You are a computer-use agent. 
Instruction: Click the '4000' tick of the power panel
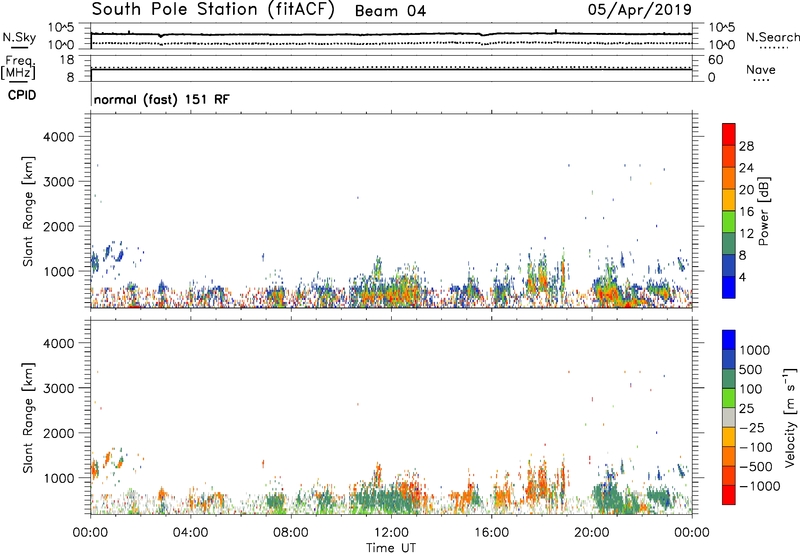tap(59, 137)
